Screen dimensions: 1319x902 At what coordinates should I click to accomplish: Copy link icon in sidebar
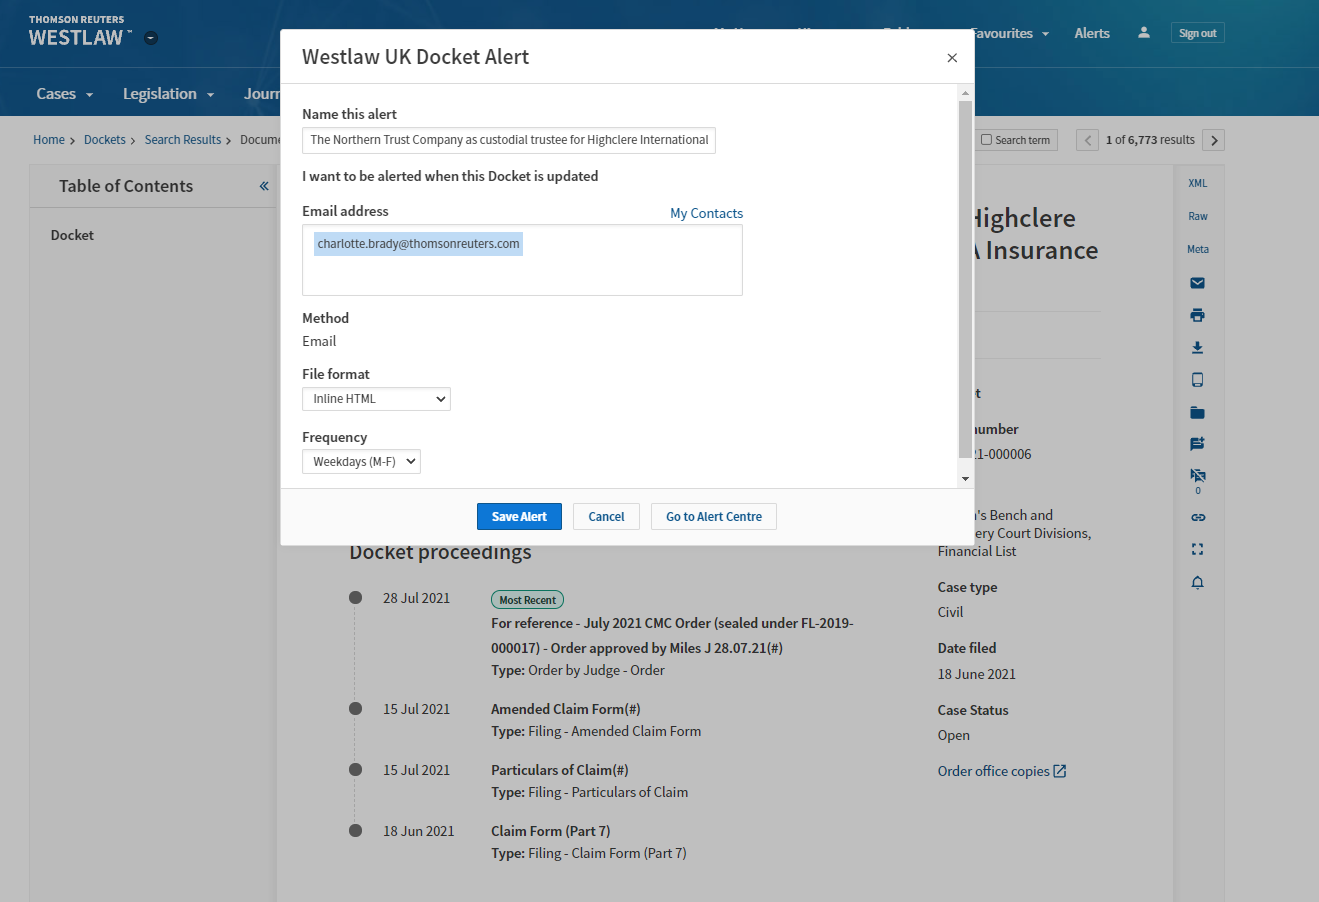1198,517
